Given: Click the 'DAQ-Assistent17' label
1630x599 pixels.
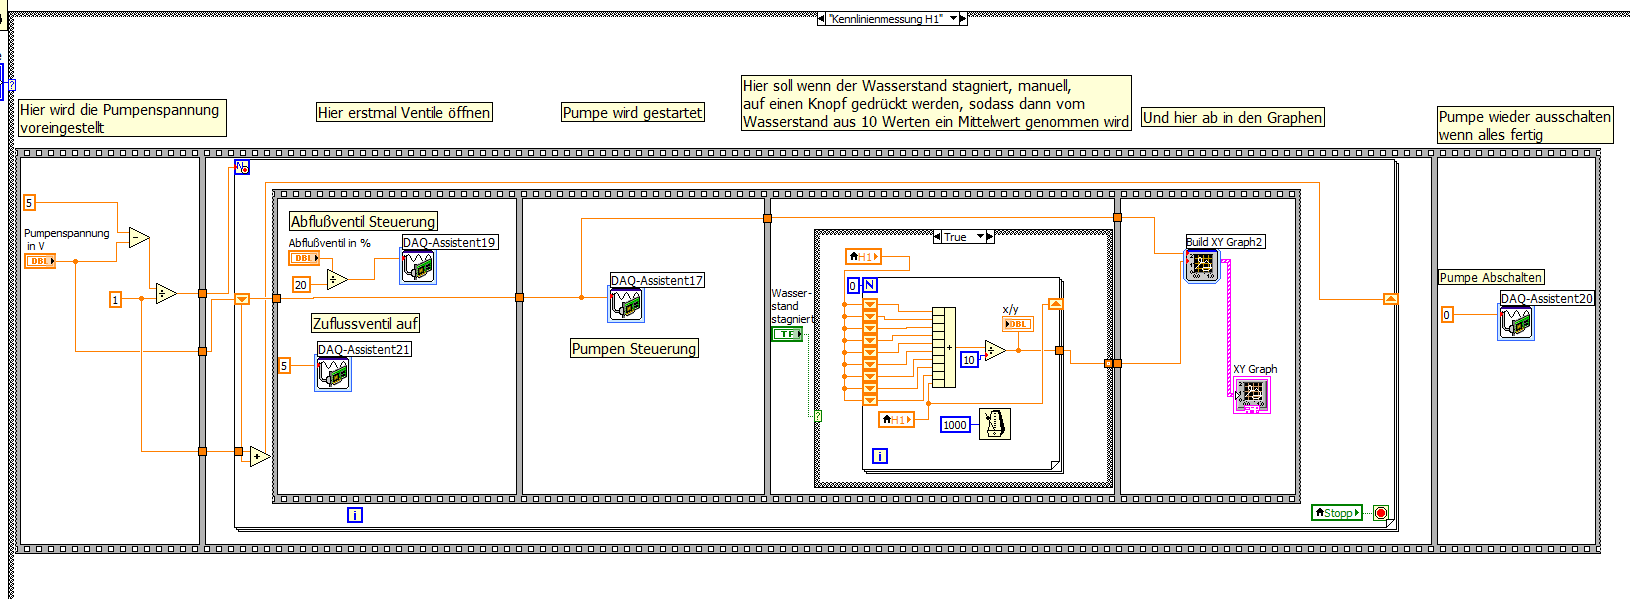Looking at the screenshot, I should pyautogui.click(x=657, y=281).
